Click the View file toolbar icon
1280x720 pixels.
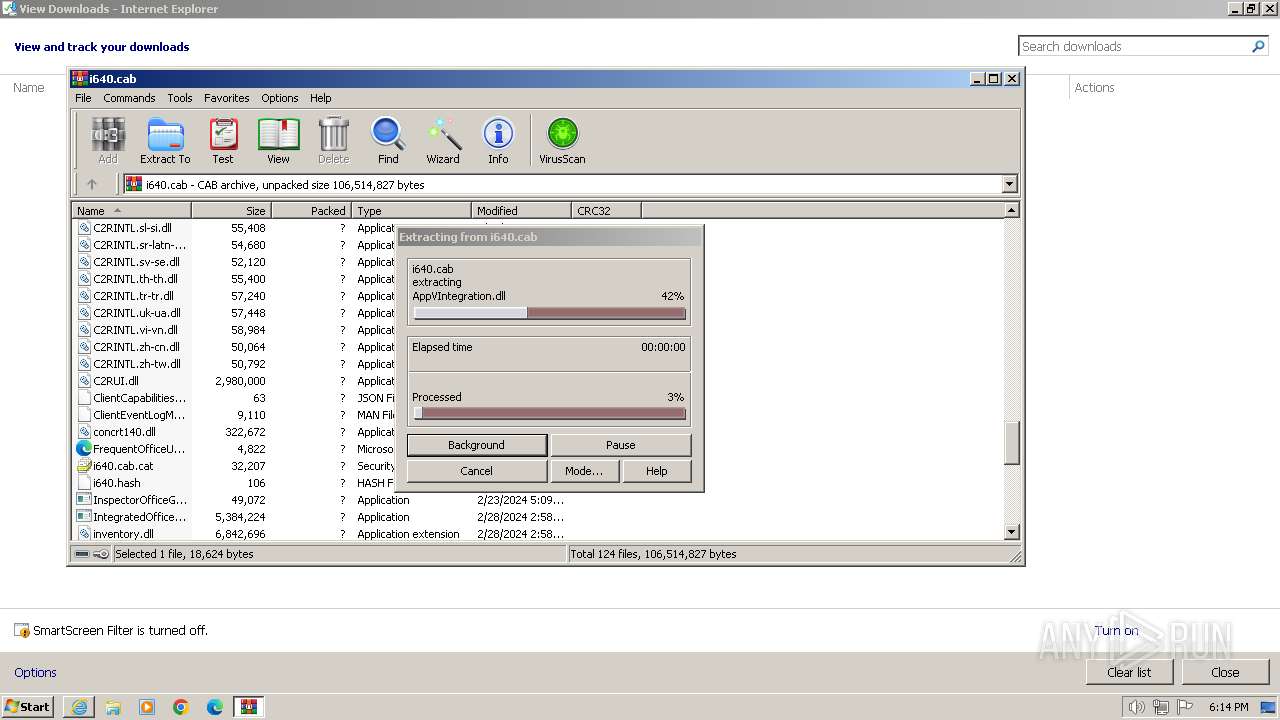point(278,140)
